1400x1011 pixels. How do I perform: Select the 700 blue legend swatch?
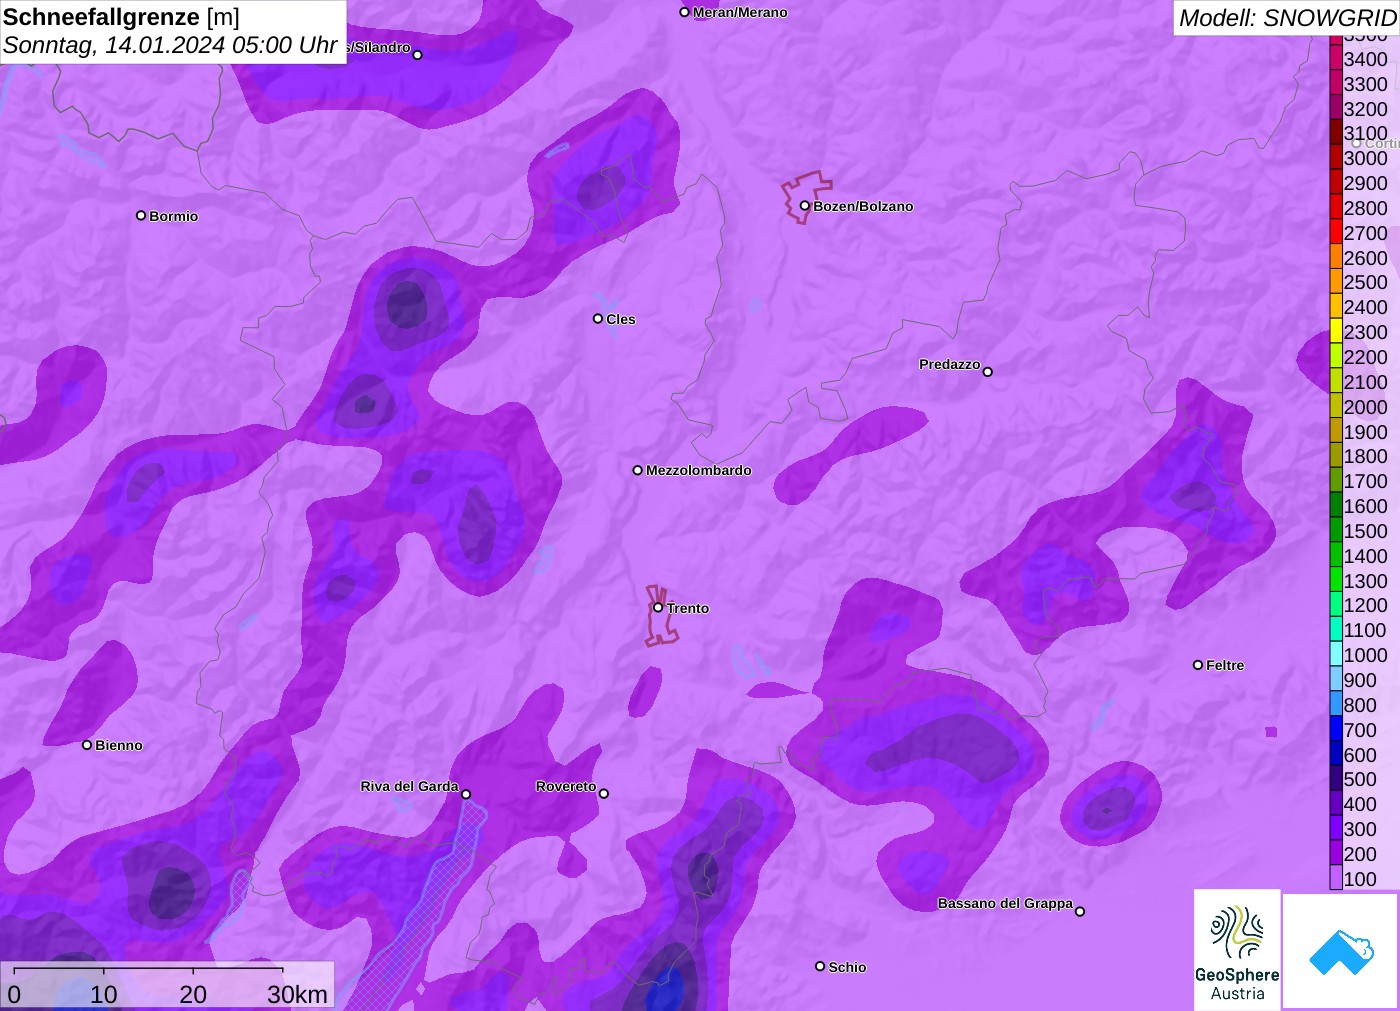1336,729
